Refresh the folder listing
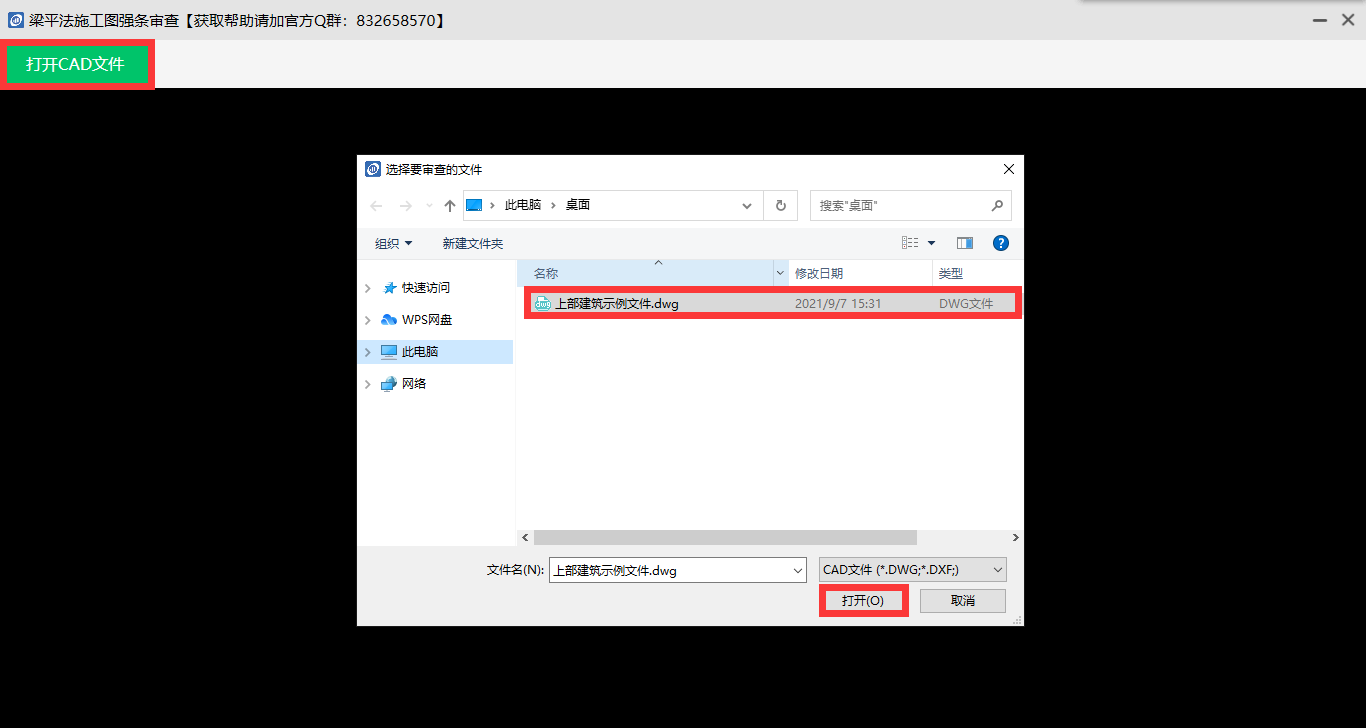This screenshot has height=728, width=1366. [780, 205]
